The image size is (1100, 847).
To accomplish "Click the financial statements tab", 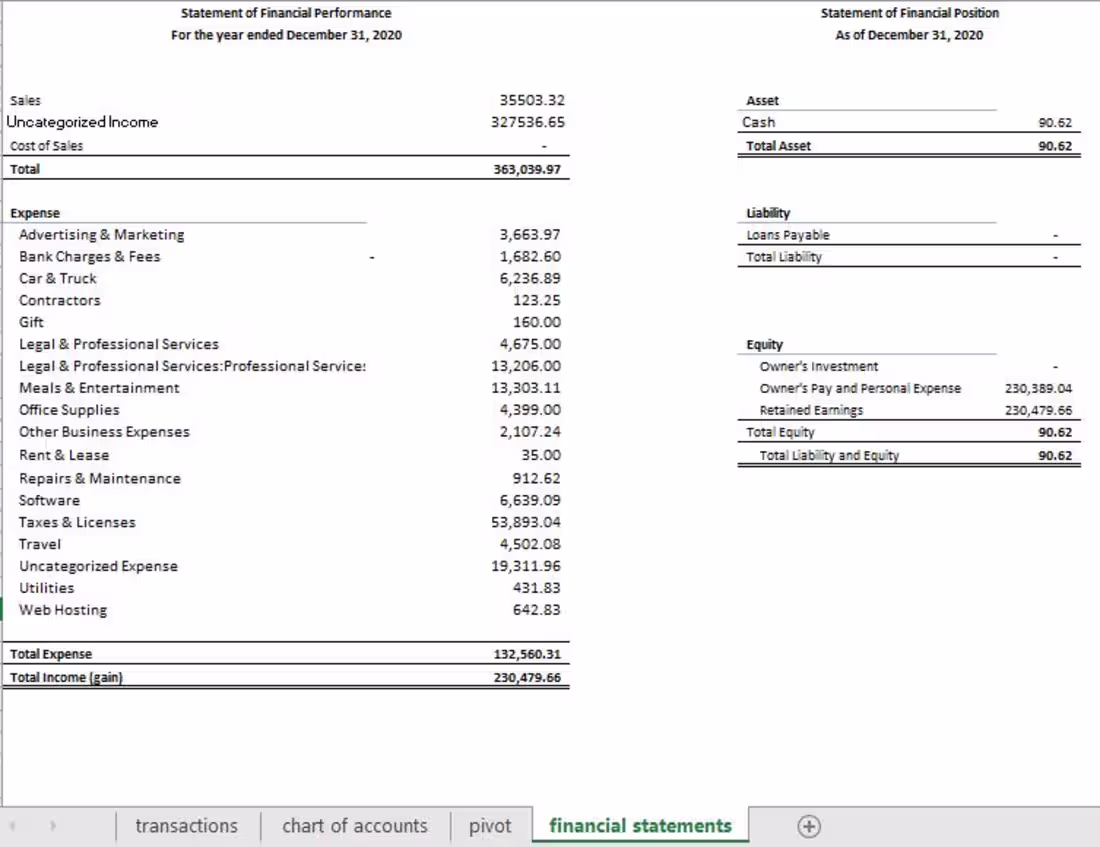I will click(x=639, y=826).
